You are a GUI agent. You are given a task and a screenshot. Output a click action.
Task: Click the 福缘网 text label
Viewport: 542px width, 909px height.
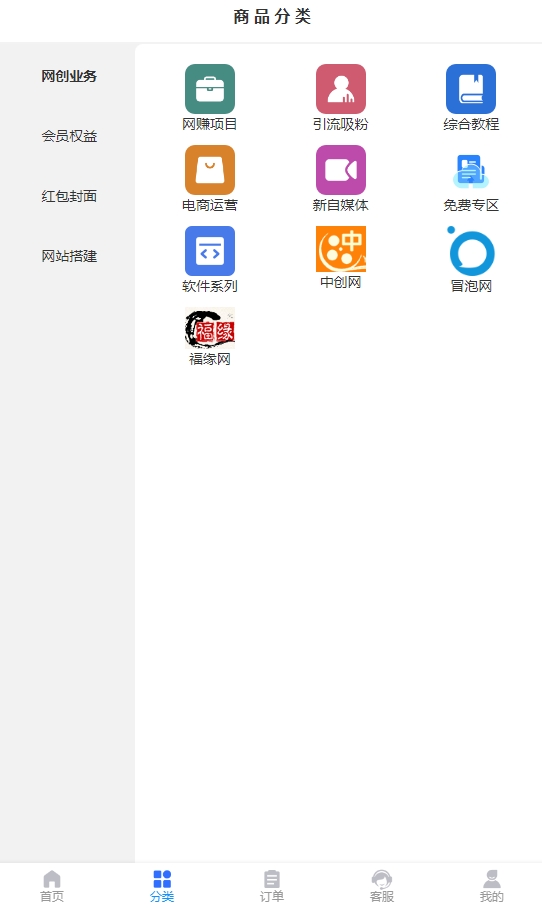(210, 359)
